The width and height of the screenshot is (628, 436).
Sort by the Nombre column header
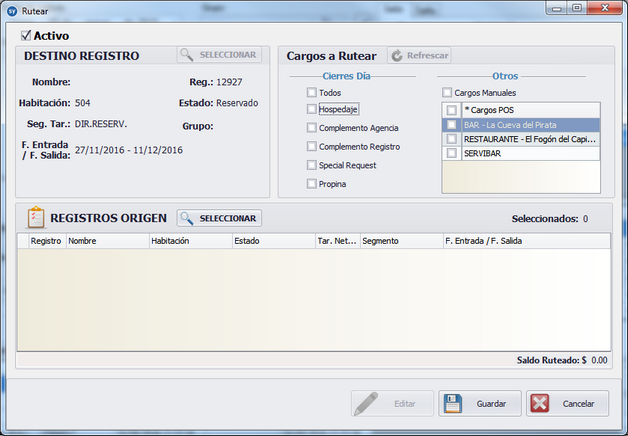(108, 241)
